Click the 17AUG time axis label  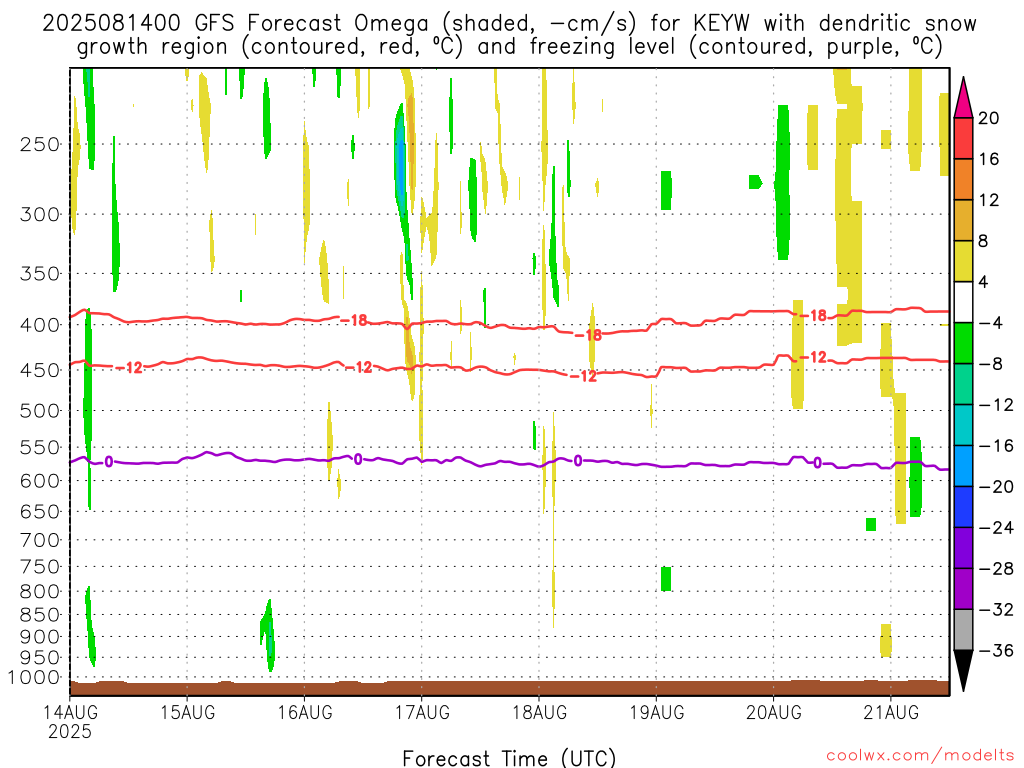coord(422,712)
